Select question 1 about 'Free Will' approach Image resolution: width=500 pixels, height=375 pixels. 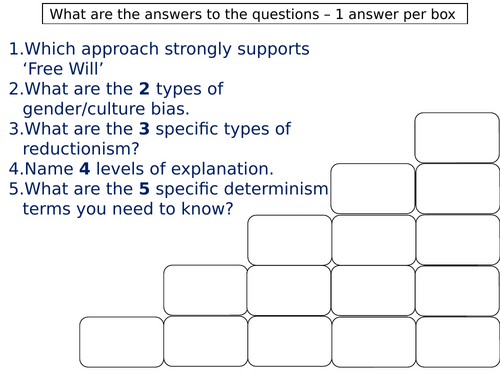(159, 59)
